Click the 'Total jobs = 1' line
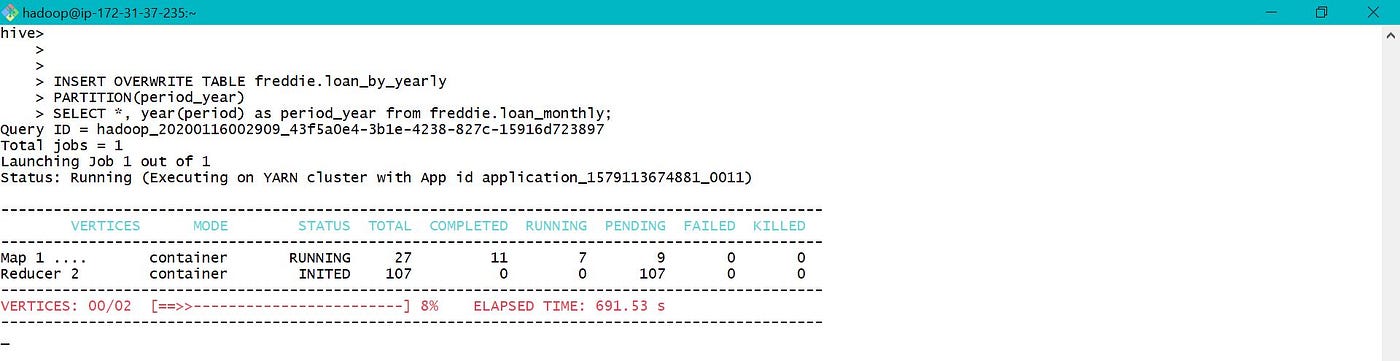1400x361 pixels. pyautogui.click(x=61, y=145)
